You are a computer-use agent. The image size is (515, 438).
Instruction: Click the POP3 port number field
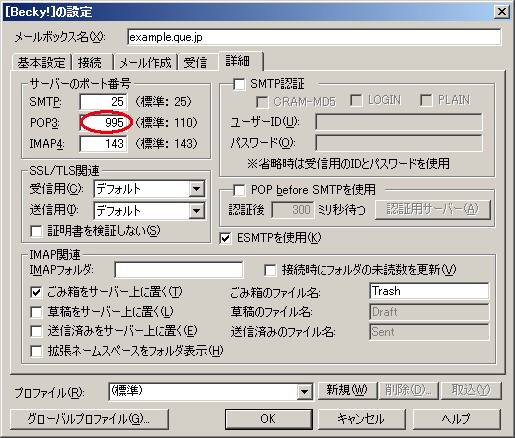(103, 123)
